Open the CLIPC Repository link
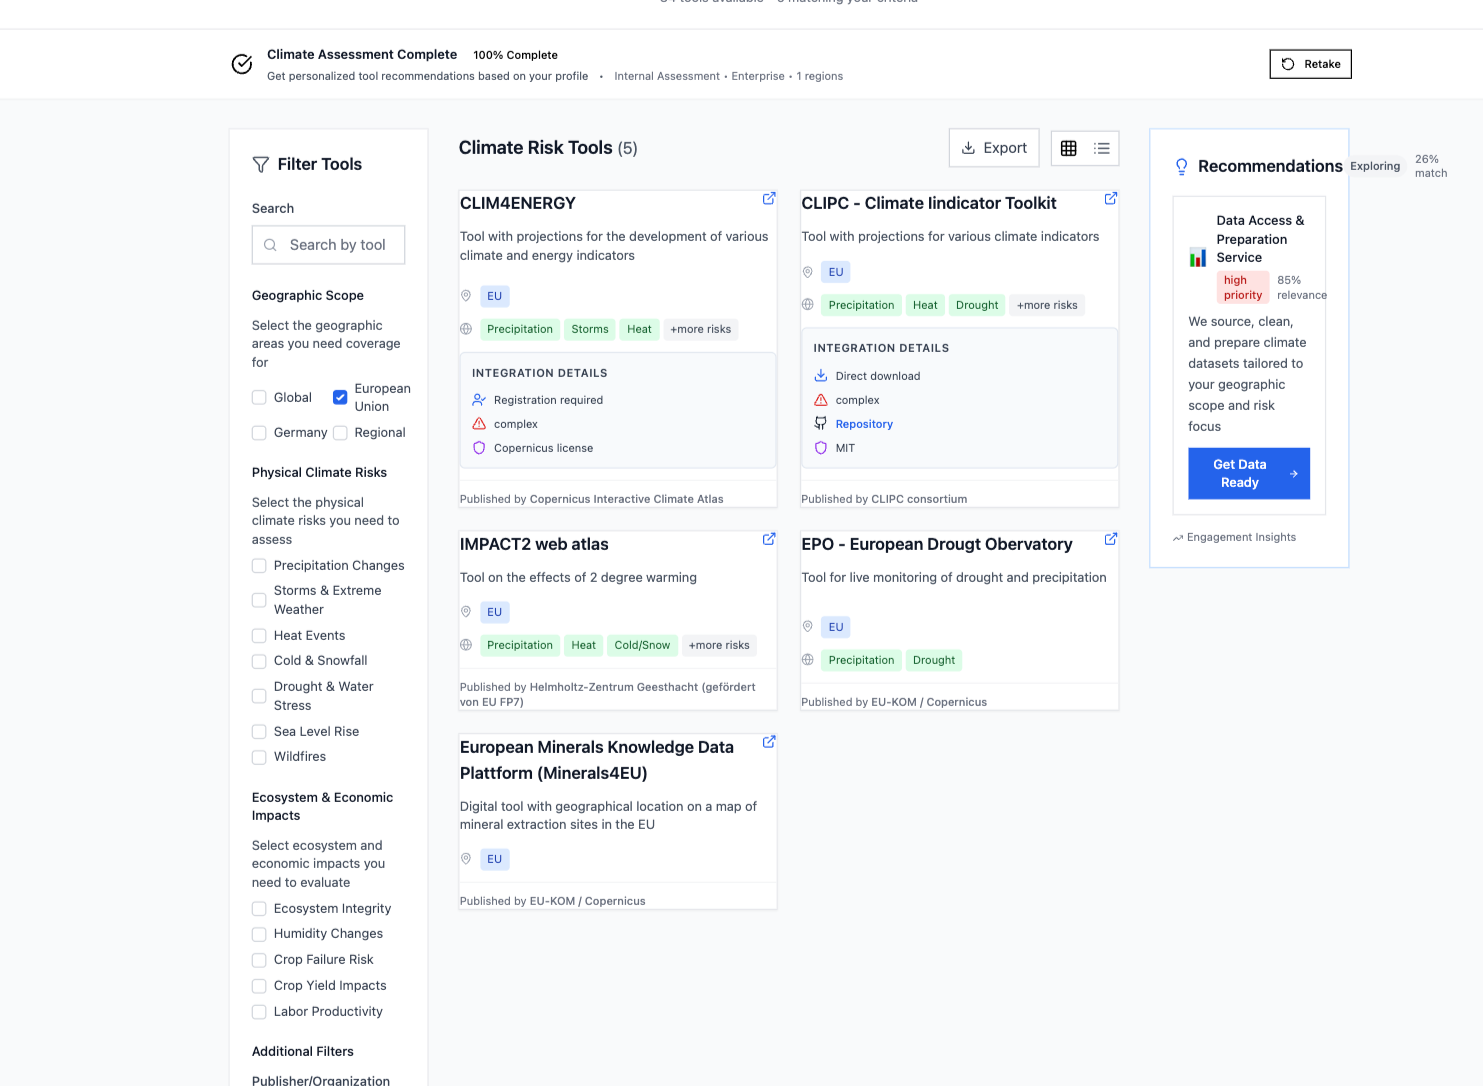 pos(864,424)
